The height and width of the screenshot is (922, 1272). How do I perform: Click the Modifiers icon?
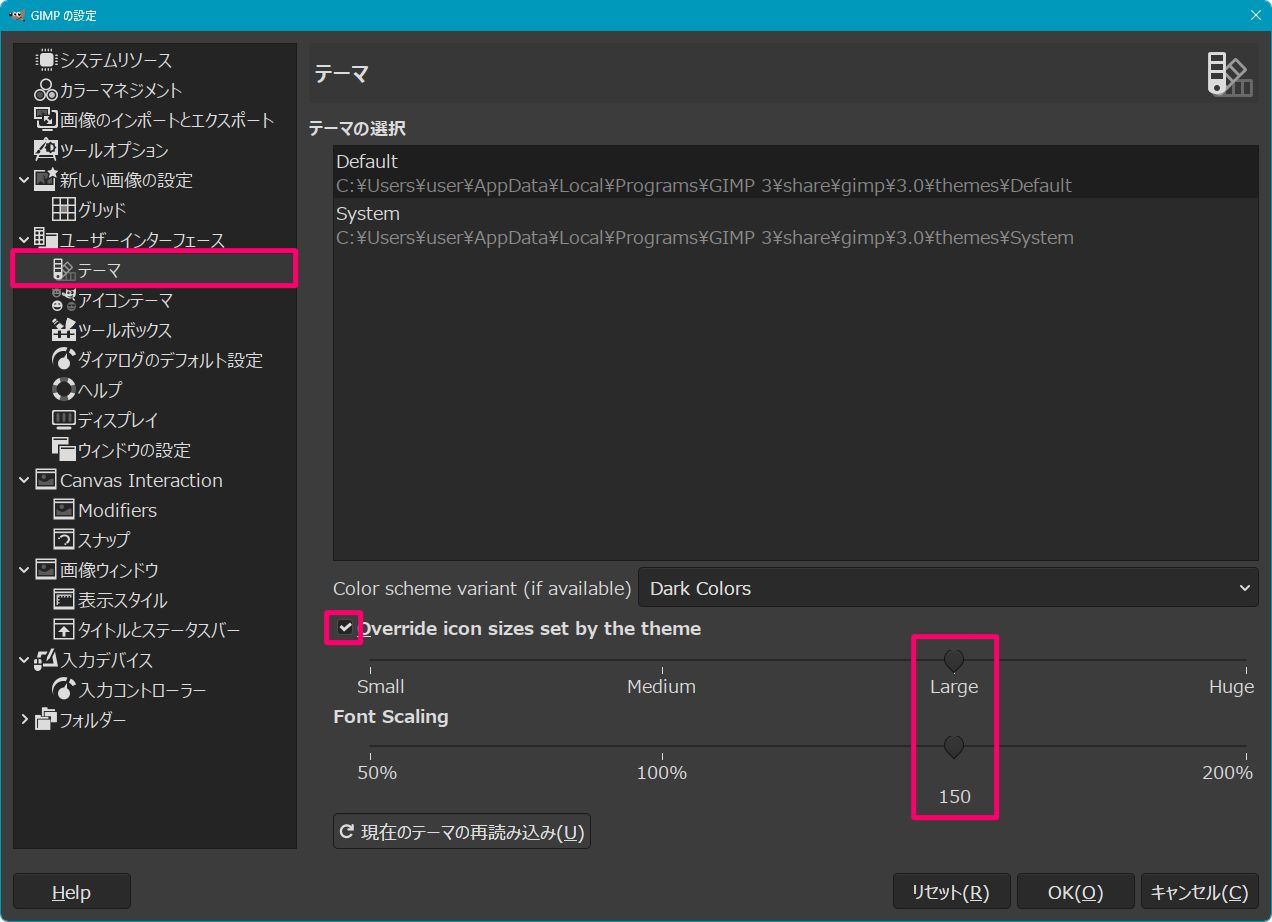click(x=64, y=510)
